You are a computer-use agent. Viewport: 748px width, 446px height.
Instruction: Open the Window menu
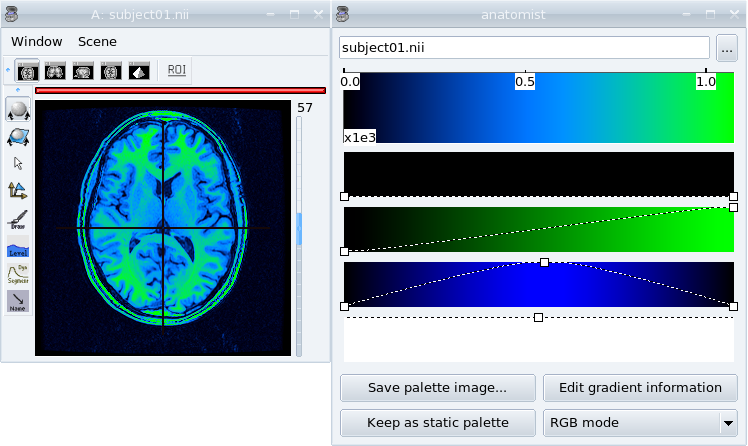[37, 41]
